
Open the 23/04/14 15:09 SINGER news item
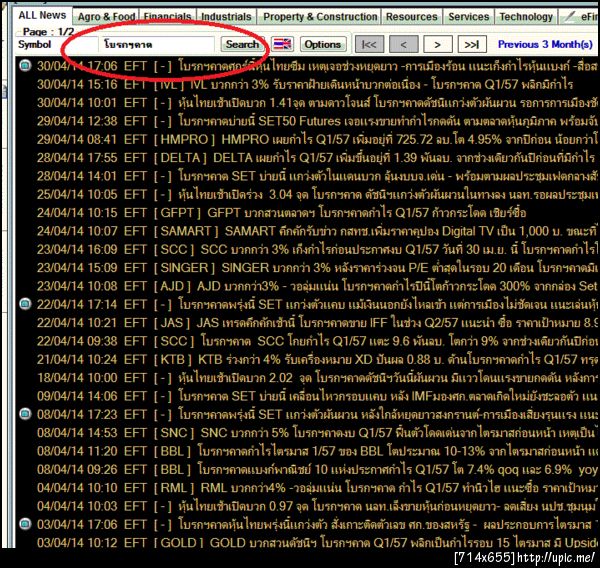click(x=316, y=267)
